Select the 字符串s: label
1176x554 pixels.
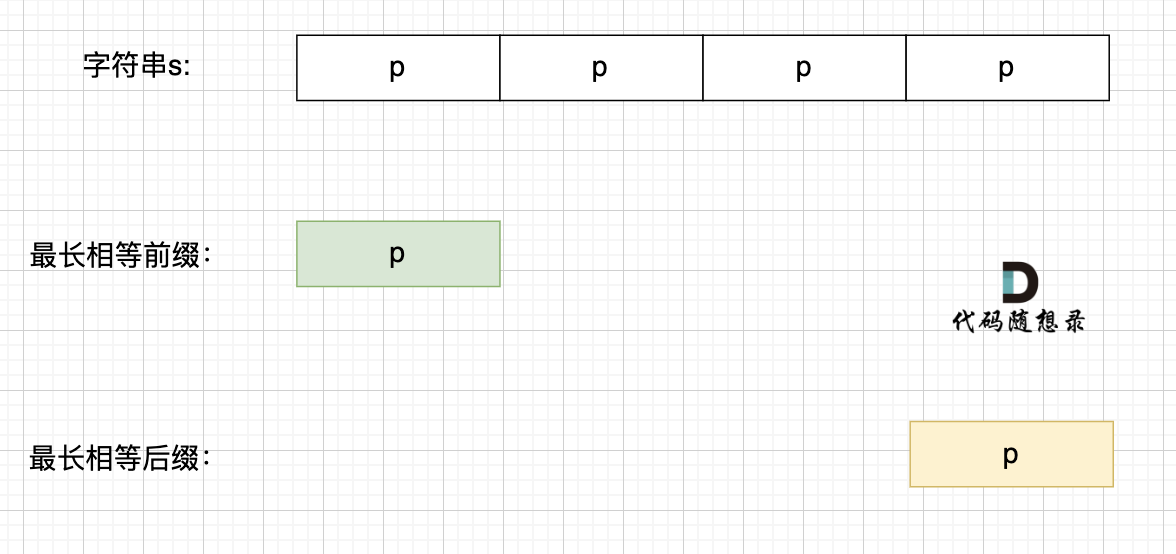137,66
